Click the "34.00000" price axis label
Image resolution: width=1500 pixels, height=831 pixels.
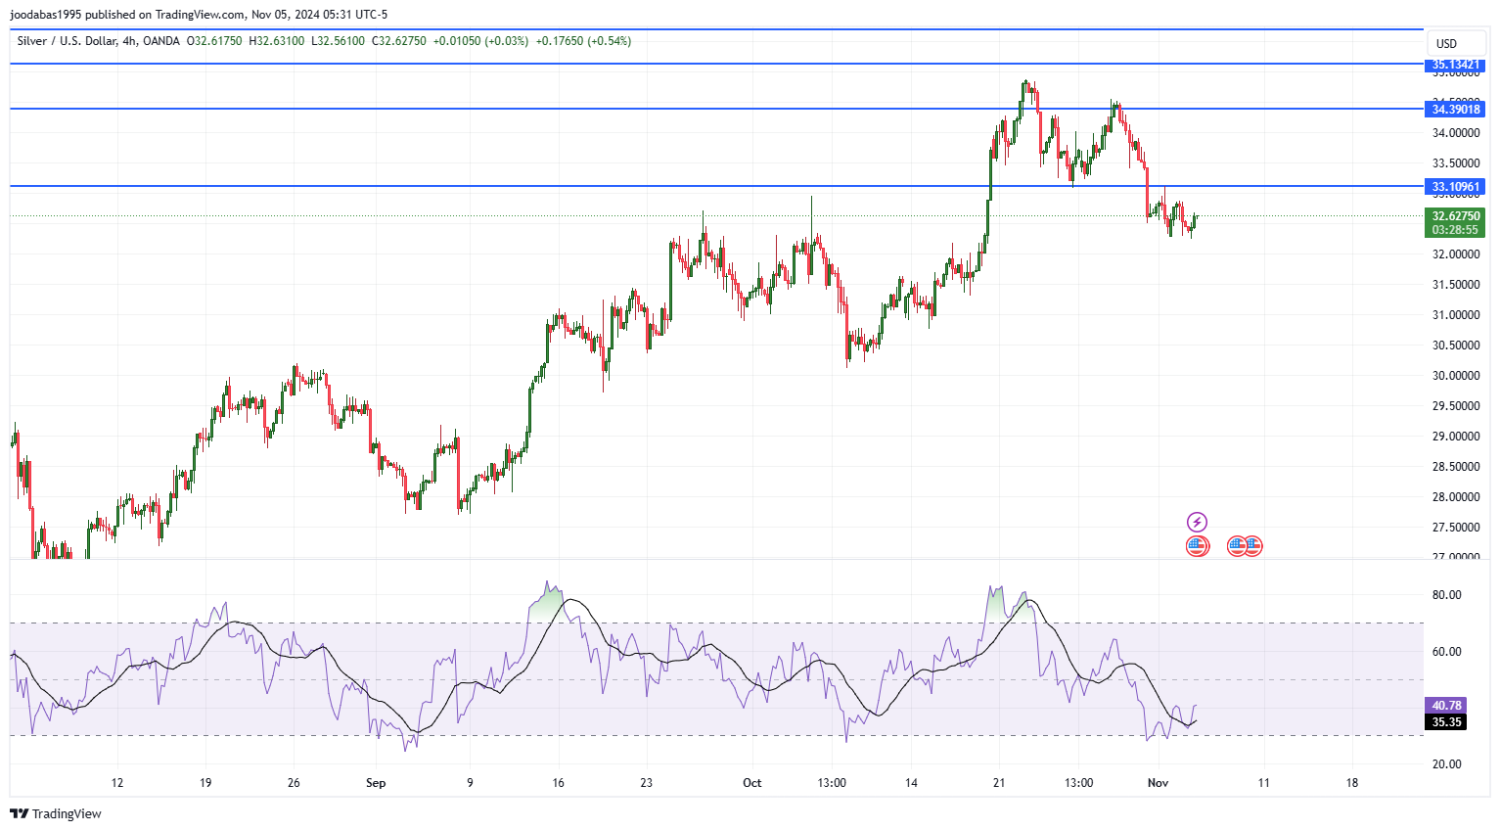(x=1456, y=133)
